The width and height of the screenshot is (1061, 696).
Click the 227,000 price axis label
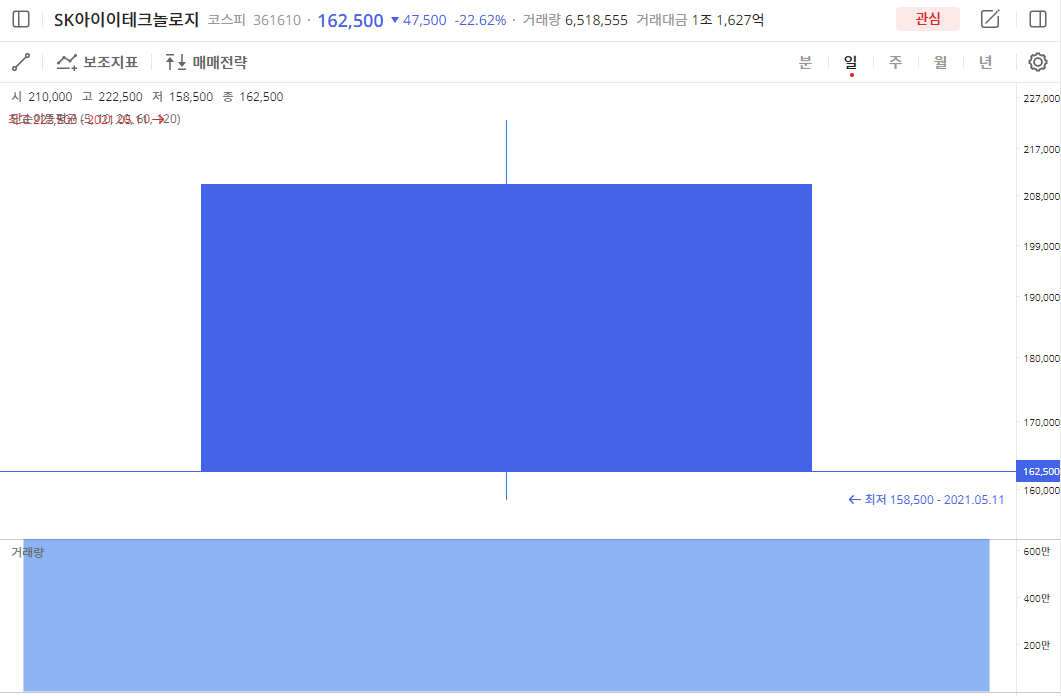(1041, 98)
